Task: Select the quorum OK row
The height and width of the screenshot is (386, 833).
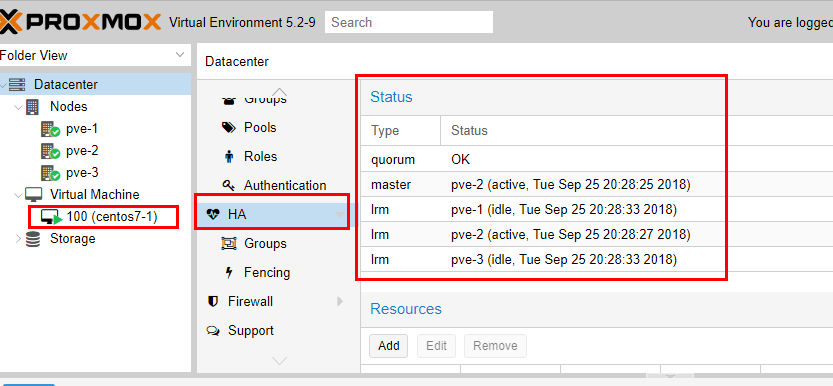Action: point(597,159)
